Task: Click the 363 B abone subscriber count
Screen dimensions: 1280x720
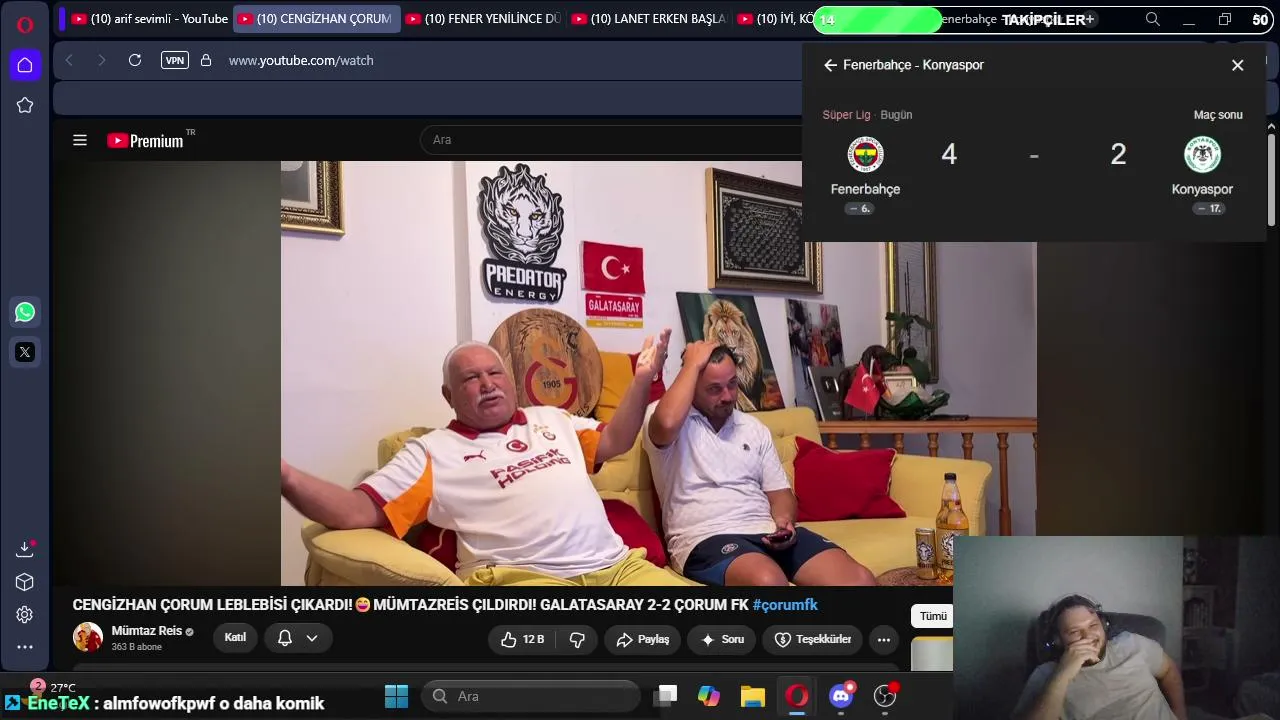Action: click(x=137, y=647)
